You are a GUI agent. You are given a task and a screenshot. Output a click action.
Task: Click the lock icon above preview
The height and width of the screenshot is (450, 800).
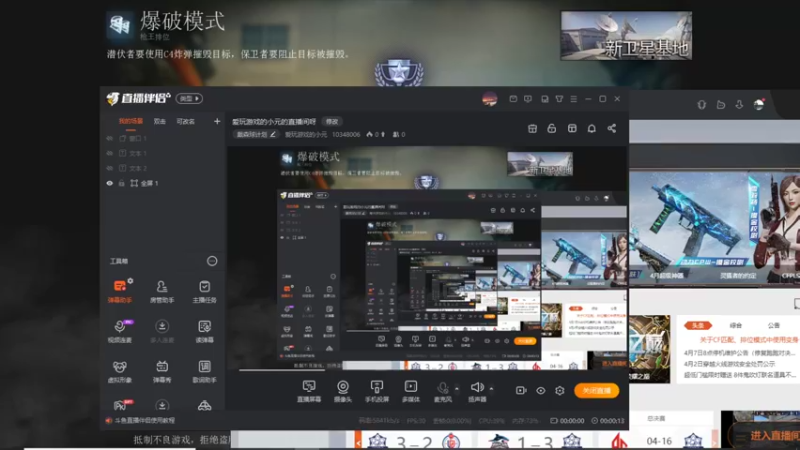(552, 129)
